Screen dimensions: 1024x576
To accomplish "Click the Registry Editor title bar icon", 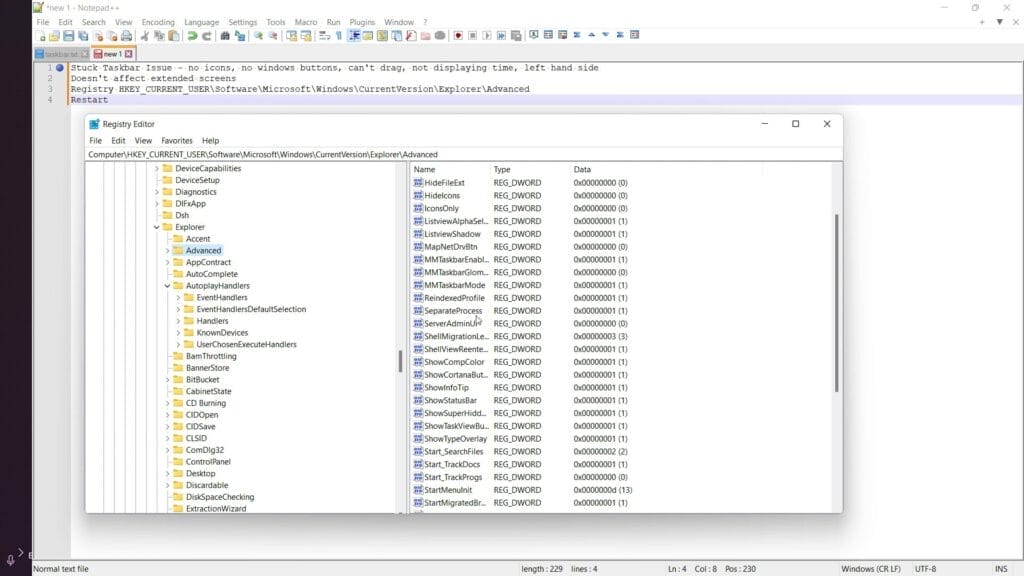I will [94, 124].
